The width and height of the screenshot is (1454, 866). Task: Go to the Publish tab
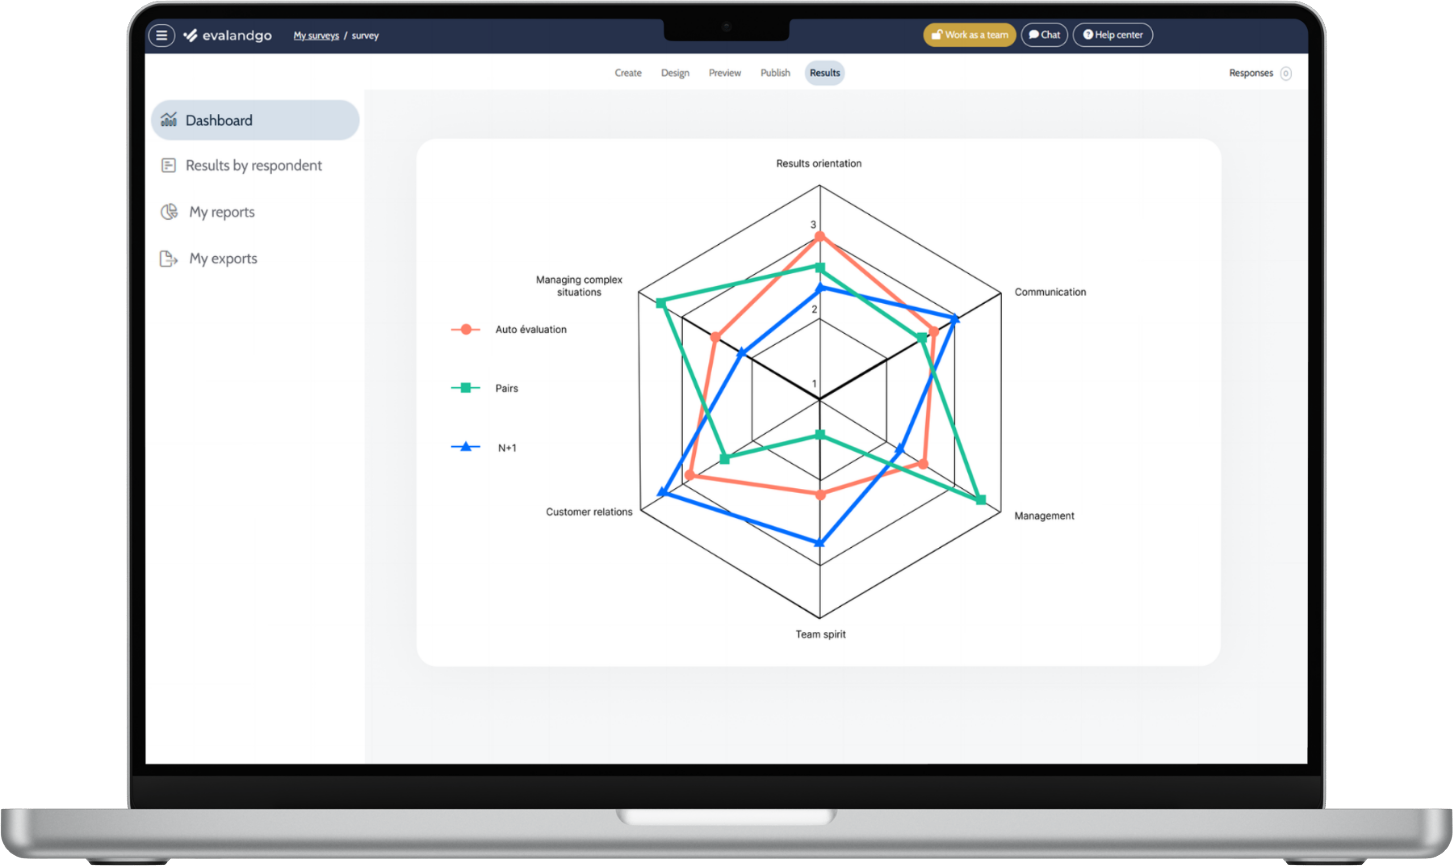click(775, 73)
